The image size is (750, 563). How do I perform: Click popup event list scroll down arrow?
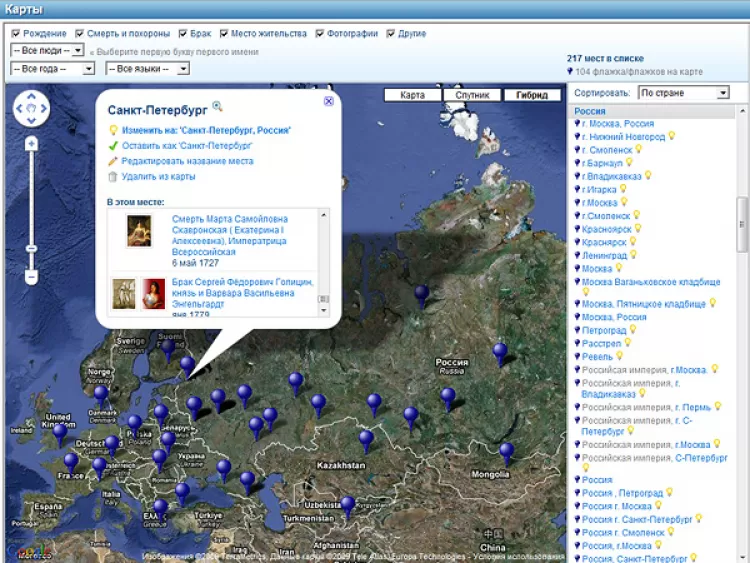(x=324, y=311)
